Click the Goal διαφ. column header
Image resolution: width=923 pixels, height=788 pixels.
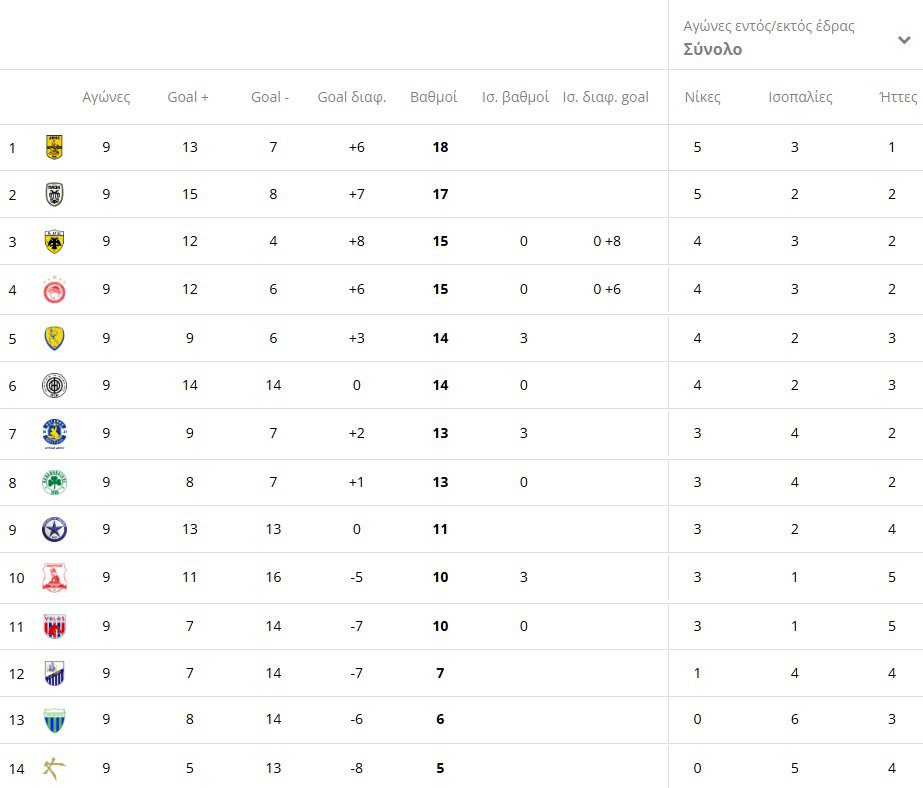point(351,97)
